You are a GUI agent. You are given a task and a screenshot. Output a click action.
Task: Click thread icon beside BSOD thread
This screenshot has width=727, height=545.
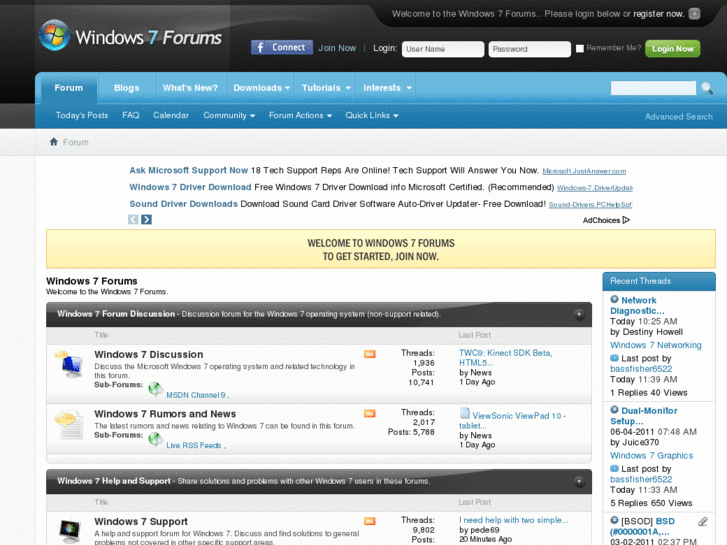pos(614,520)
